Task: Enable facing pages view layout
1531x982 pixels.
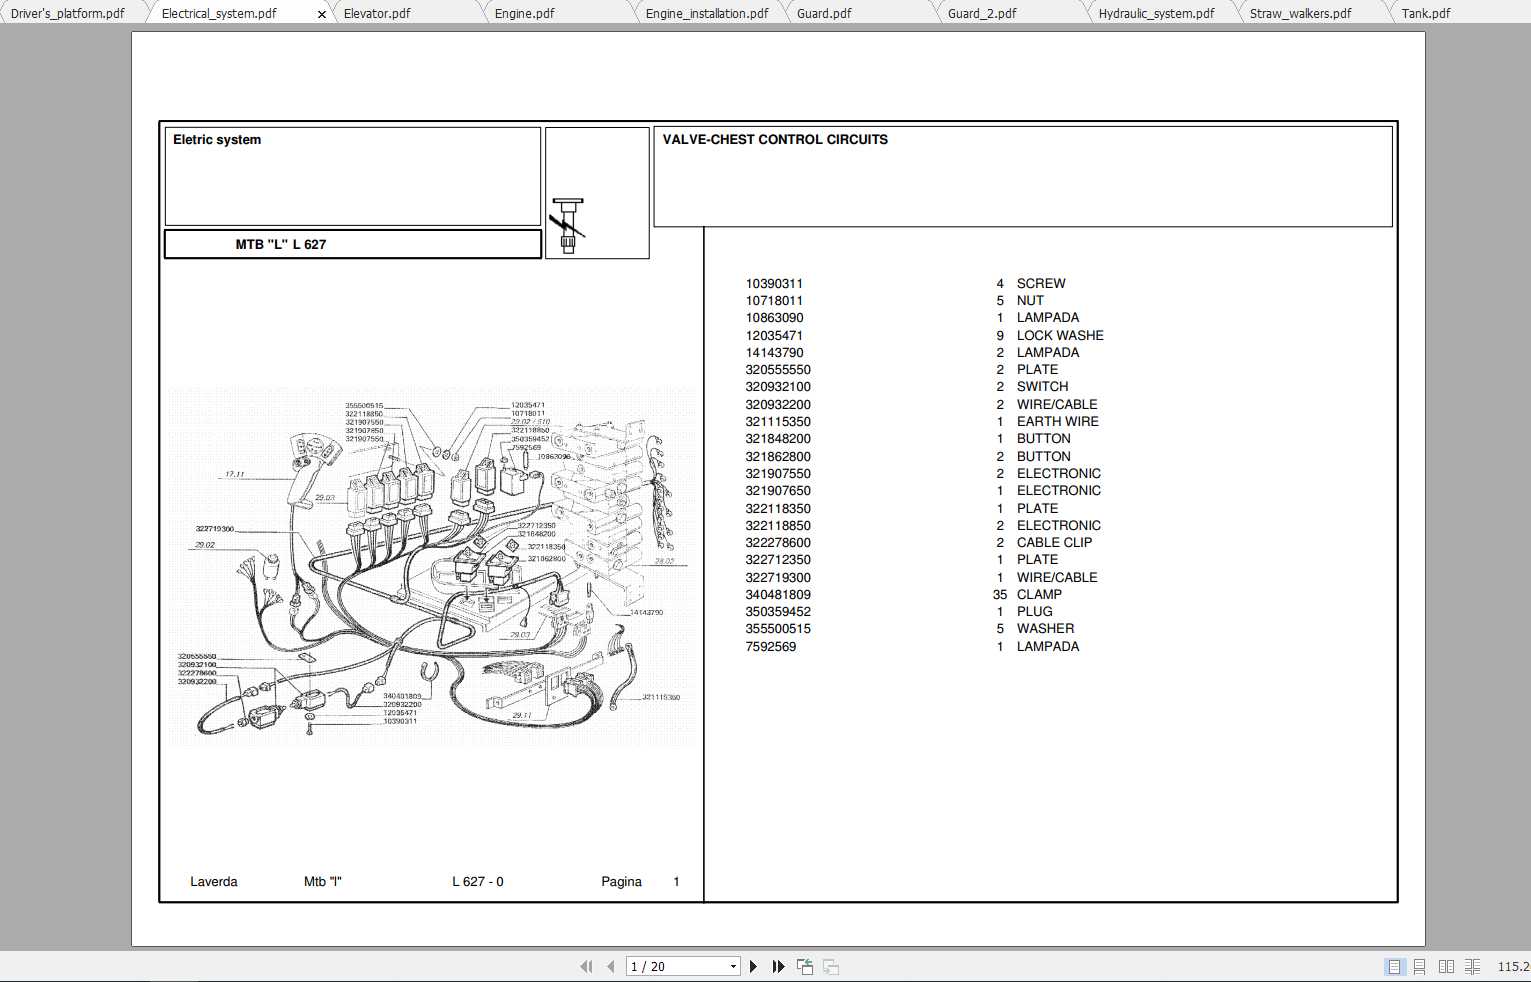Action: pos(1447,966)
